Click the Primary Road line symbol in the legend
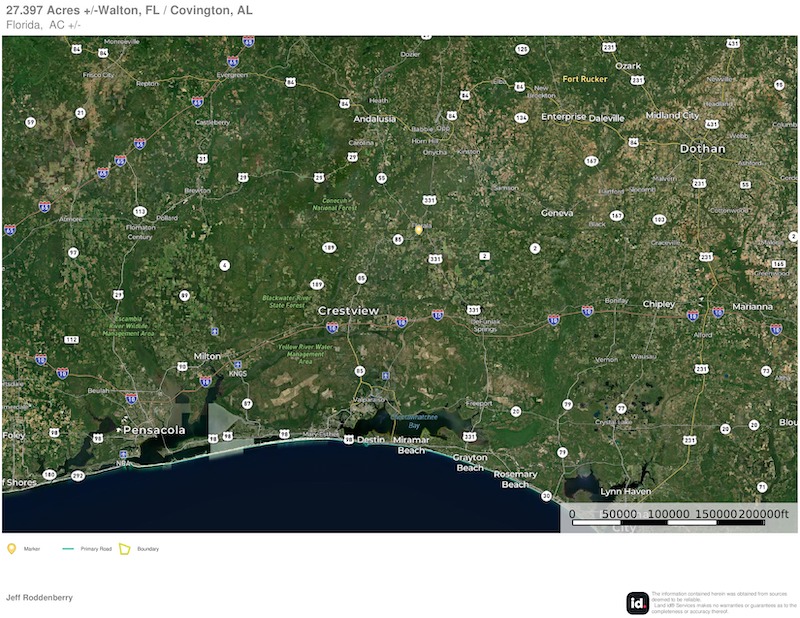This screenshot has width=800, height=618. [68, 549]
